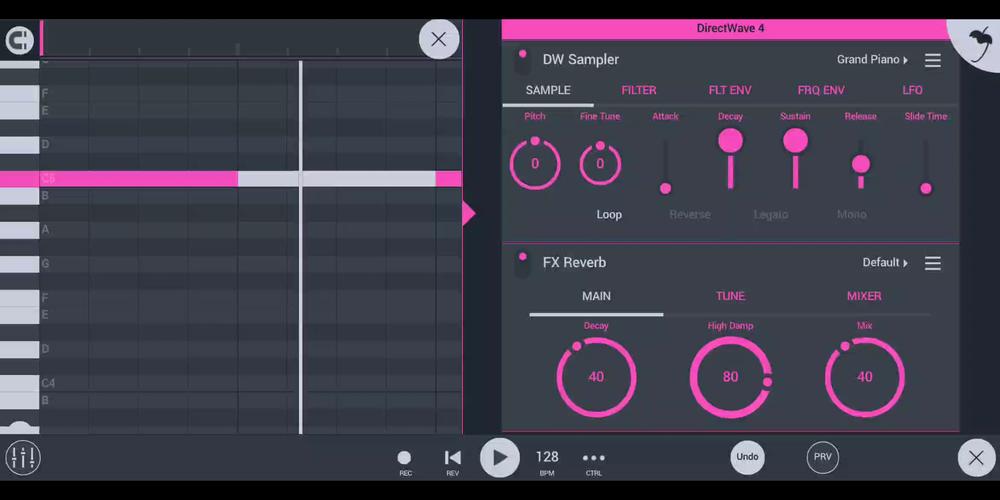The width and height of the screenshot is (1000, 500).
Task: Collapse the panel with the pink arrow
Action: pos(469,213)
